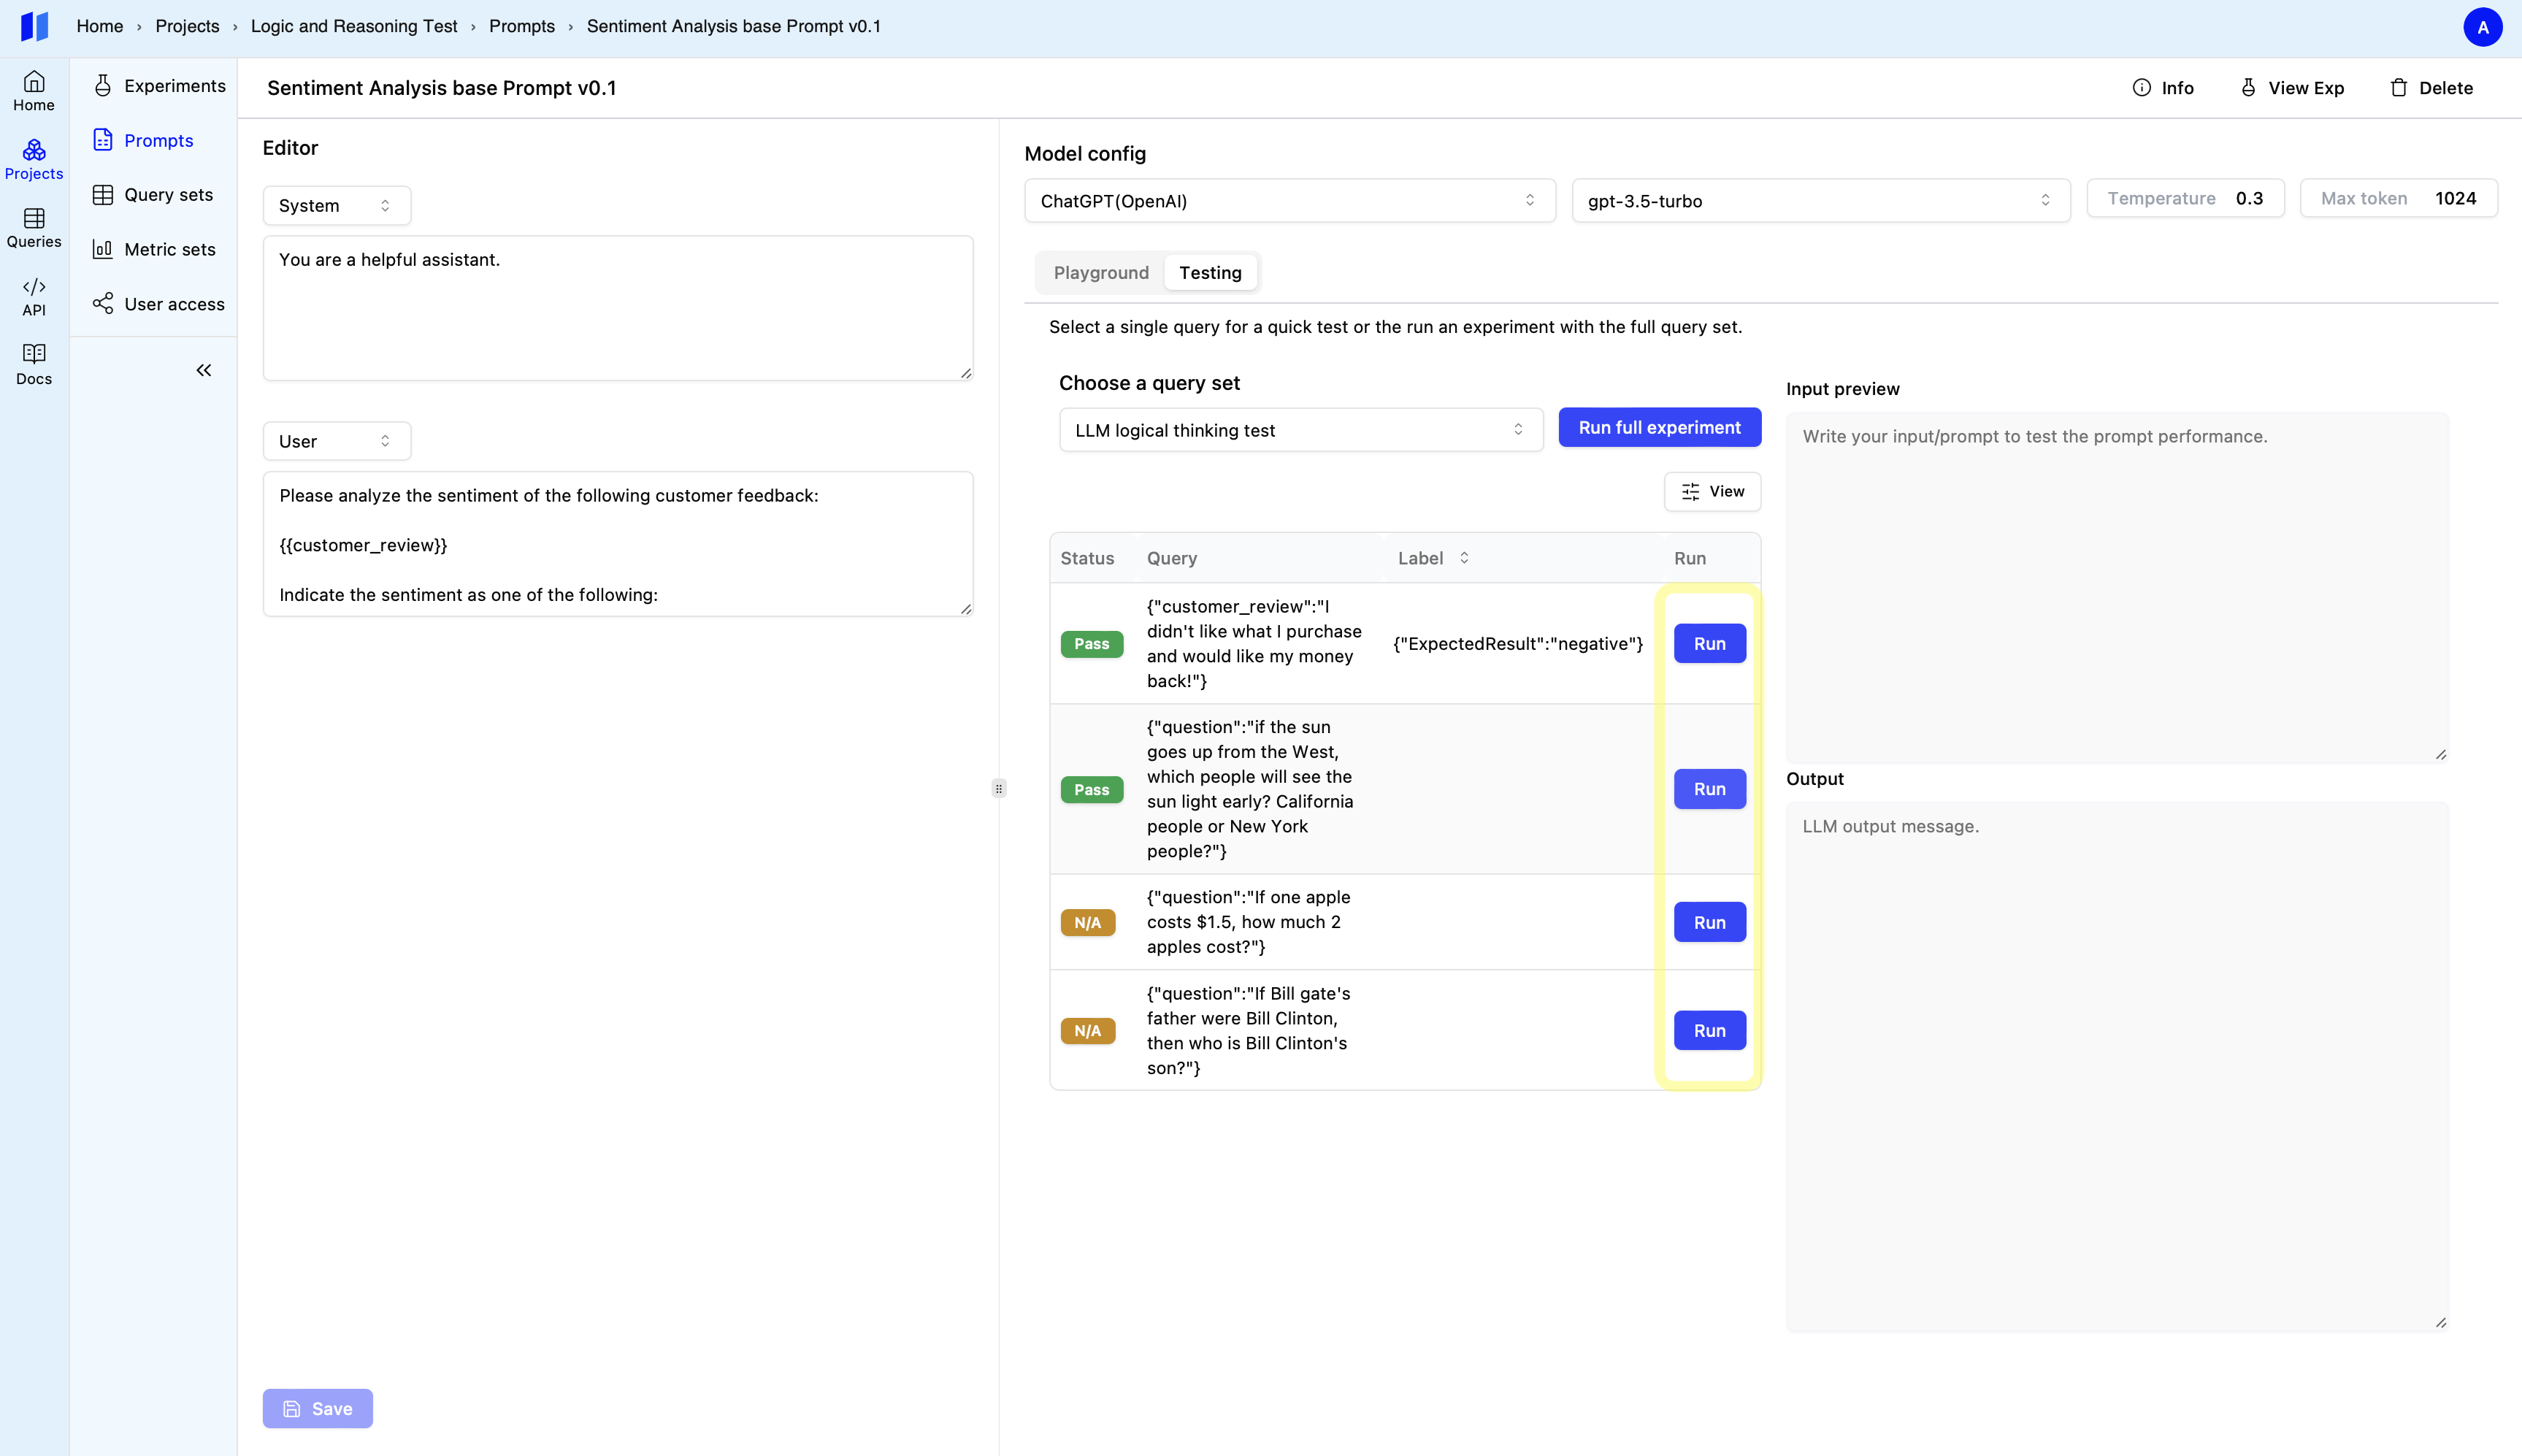Click Run full experiment button

[x=1658, y=427]
